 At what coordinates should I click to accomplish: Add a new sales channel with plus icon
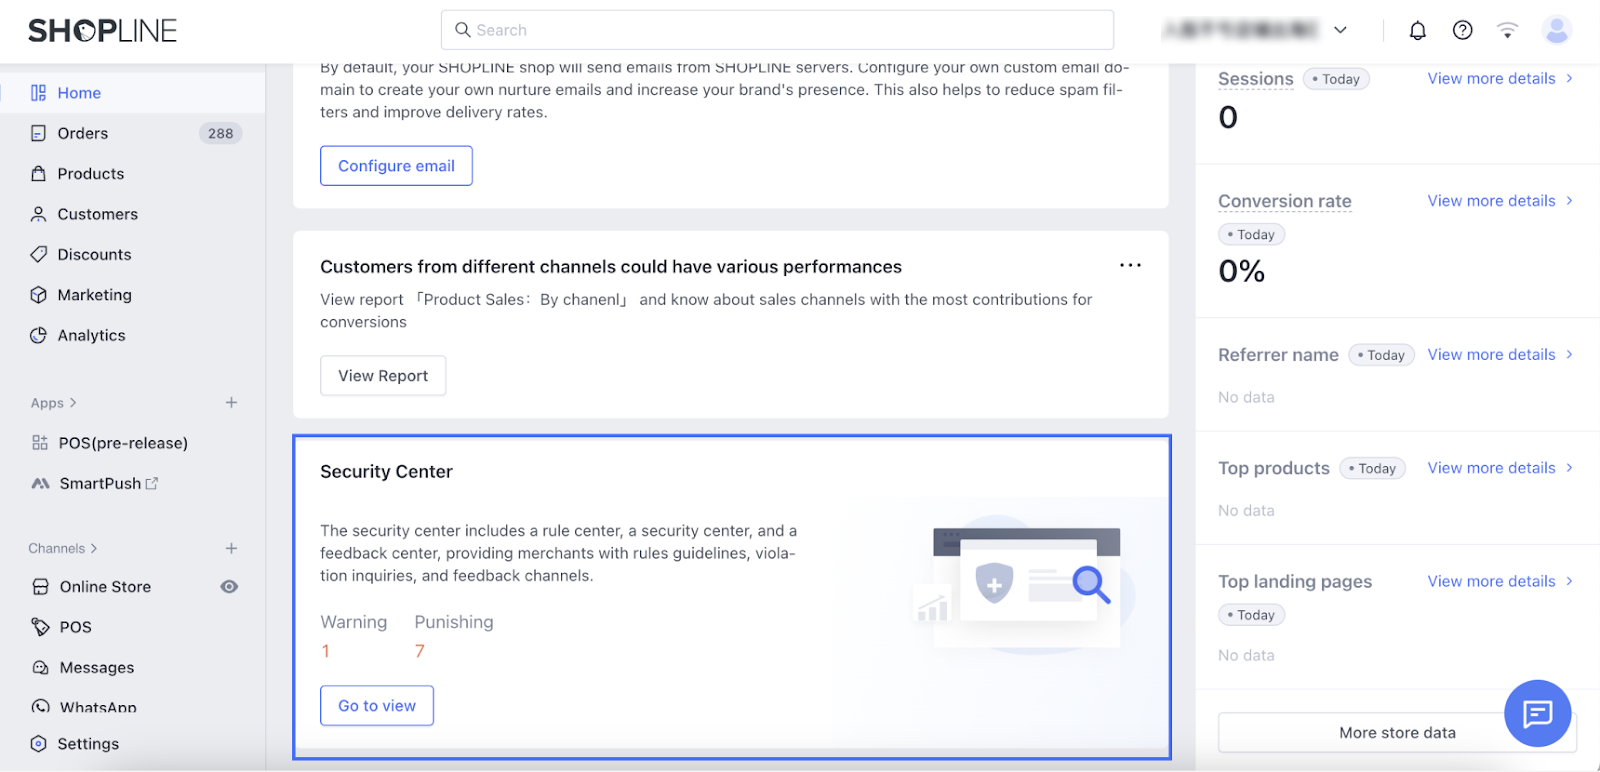click(231, 549)
